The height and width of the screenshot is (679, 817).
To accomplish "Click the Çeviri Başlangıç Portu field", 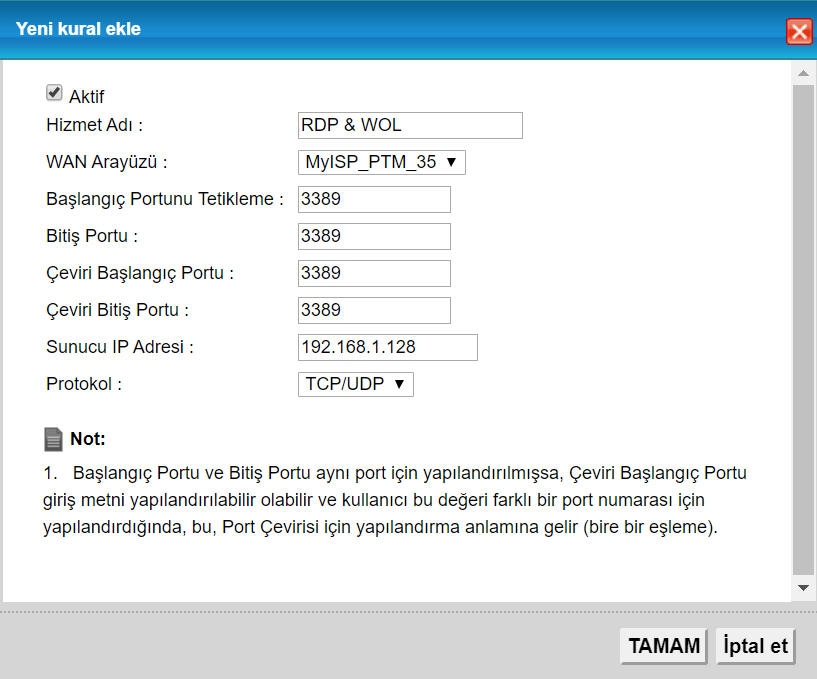I will pos(374,273).
